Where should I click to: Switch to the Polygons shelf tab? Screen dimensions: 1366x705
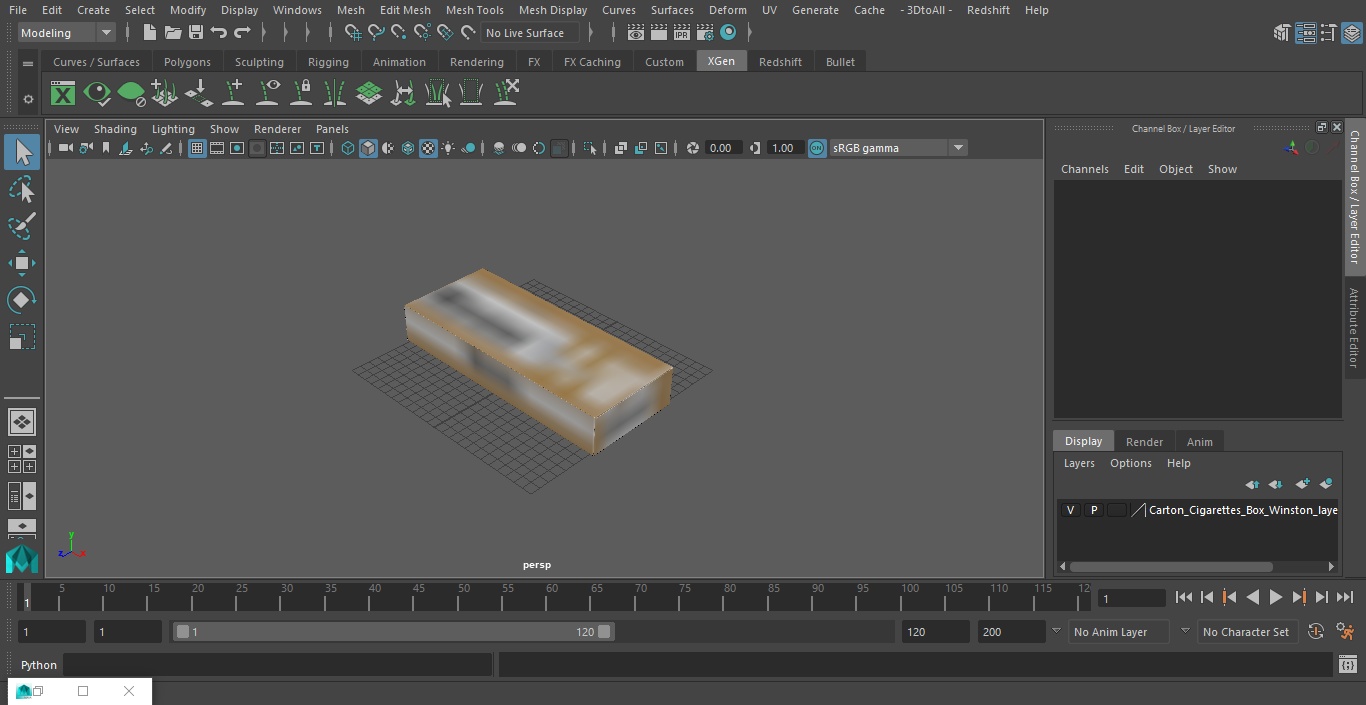(187, 62)
